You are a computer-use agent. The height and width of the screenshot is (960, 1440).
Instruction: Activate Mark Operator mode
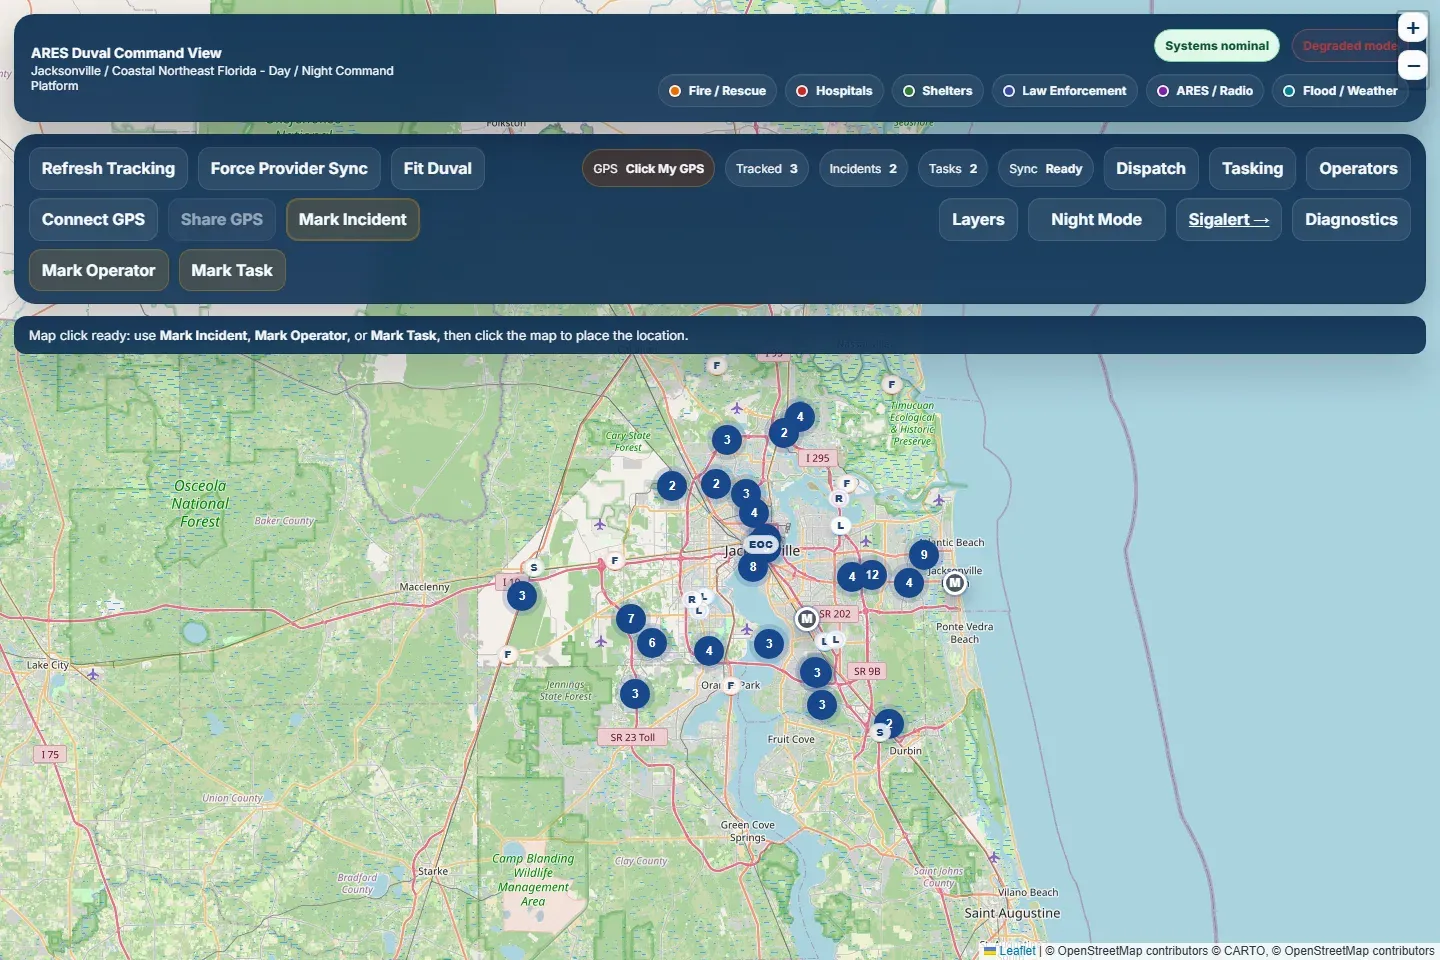[99, 271]
